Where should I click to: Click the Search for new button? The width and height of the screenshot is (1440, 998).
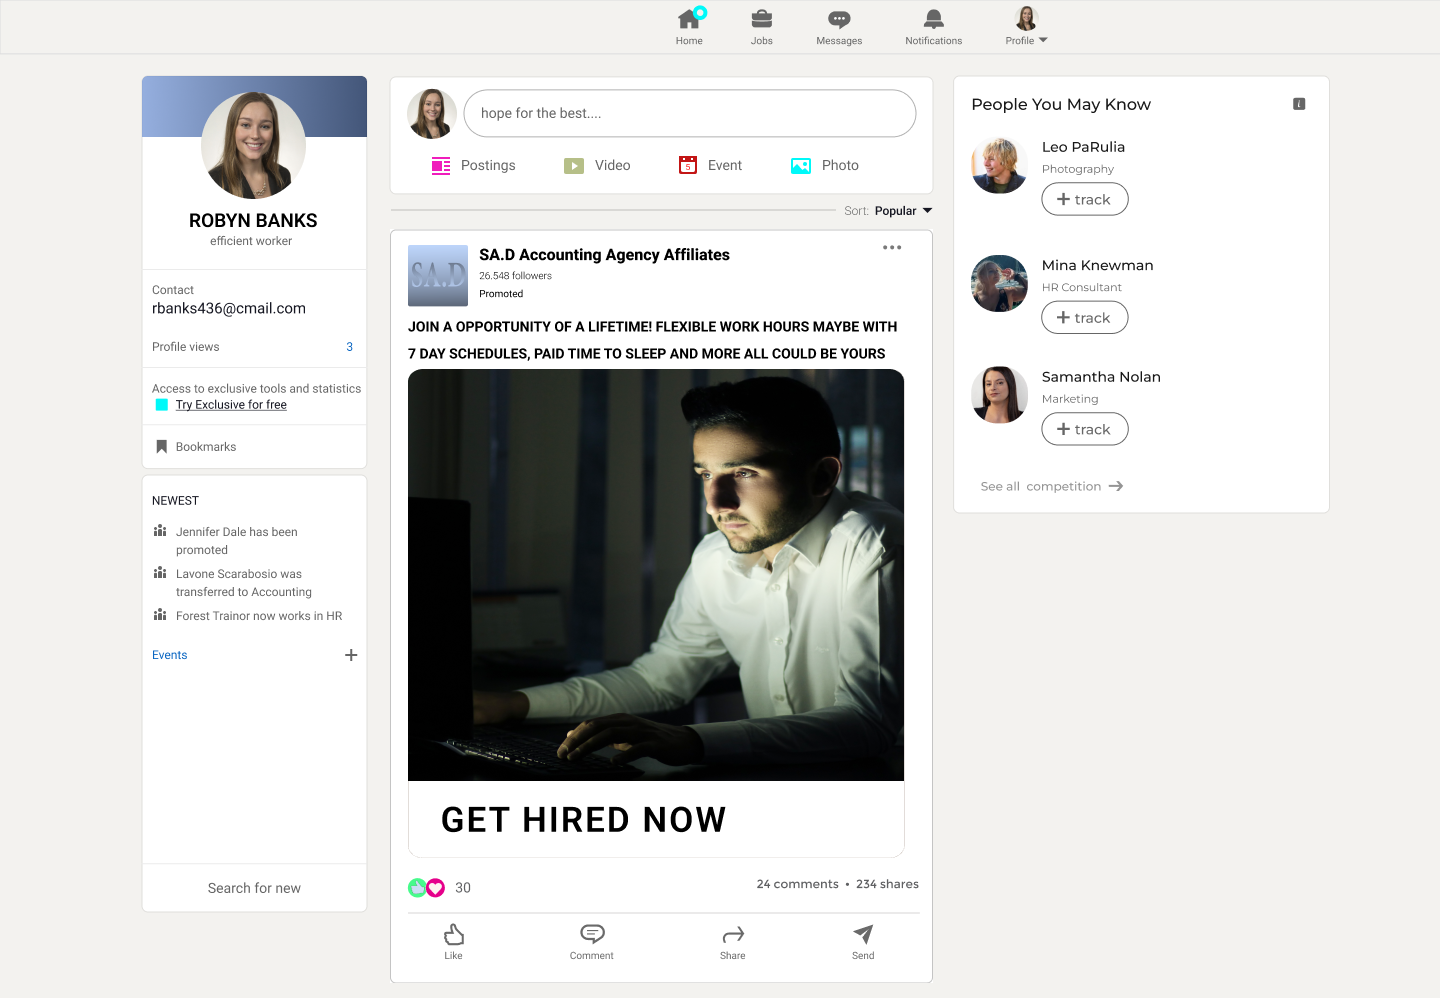tap(254, 888)
